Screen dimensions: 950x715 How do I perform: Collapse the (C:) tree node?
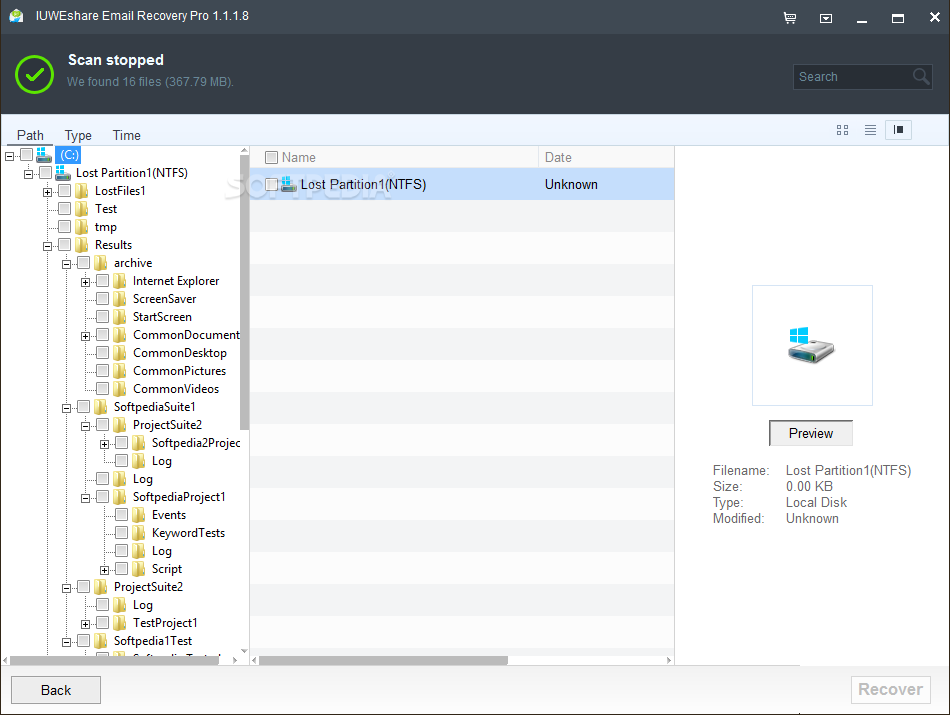click(9, 156)
